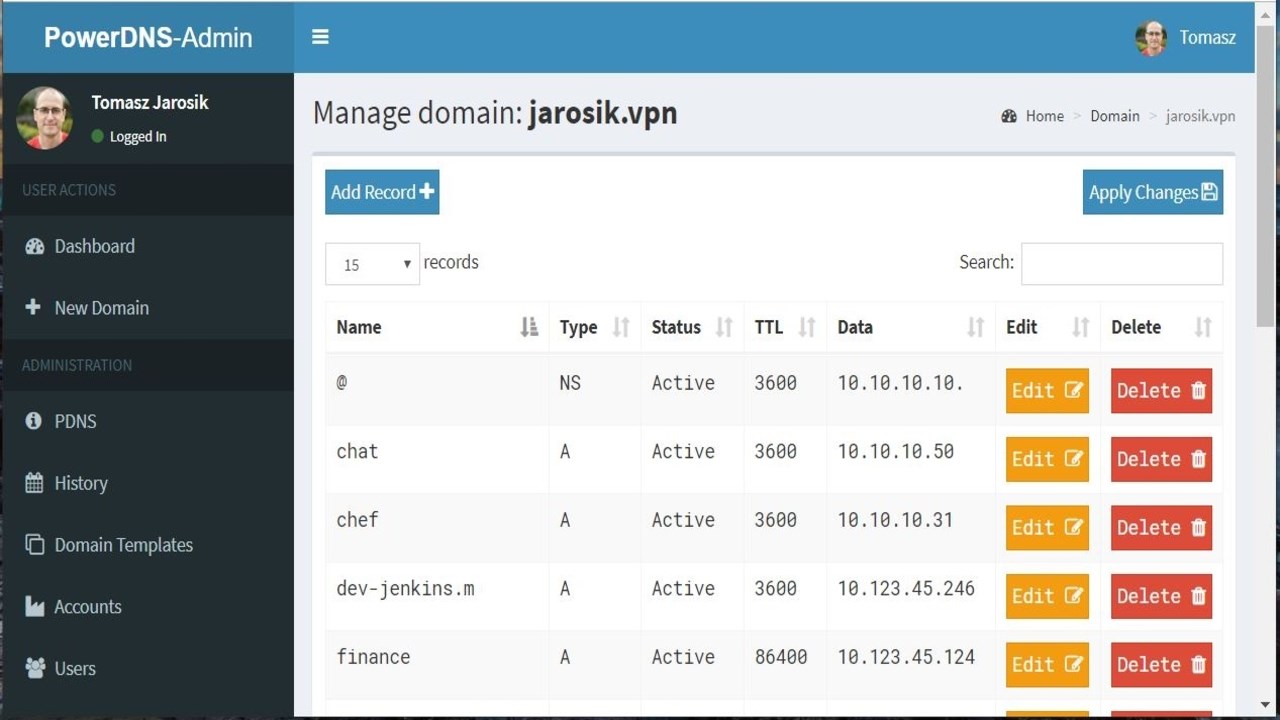
Task: Click the Domain Templates copy icon
Action: coord(34,545)
